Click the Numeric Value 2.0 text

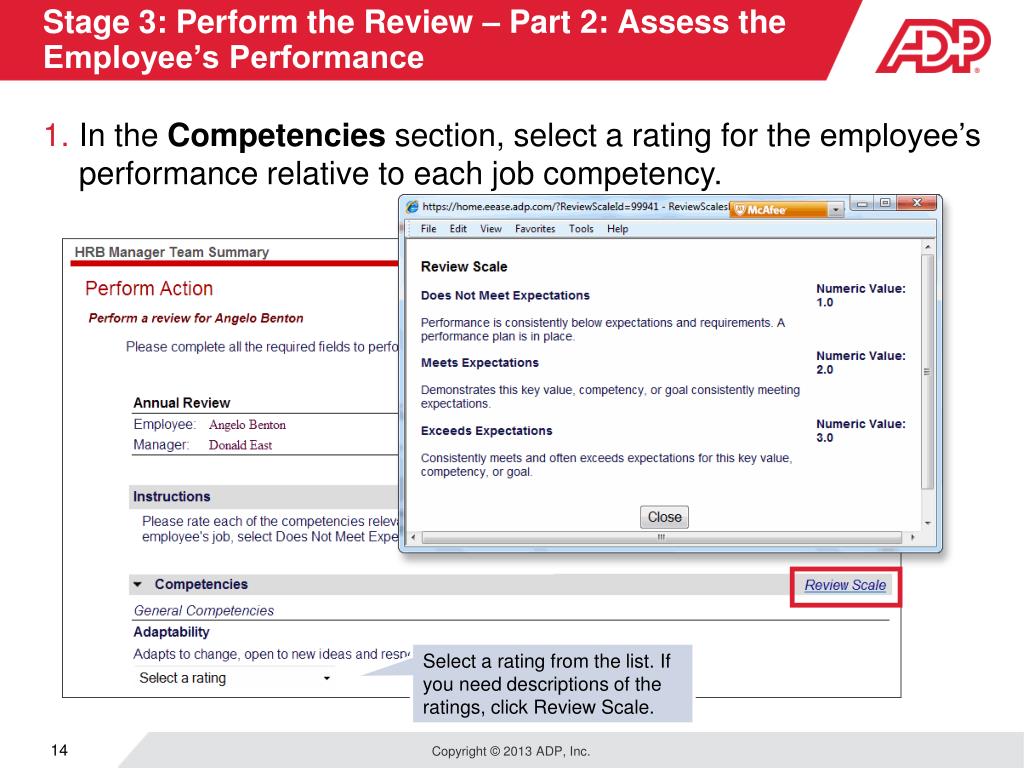point(861,362)
